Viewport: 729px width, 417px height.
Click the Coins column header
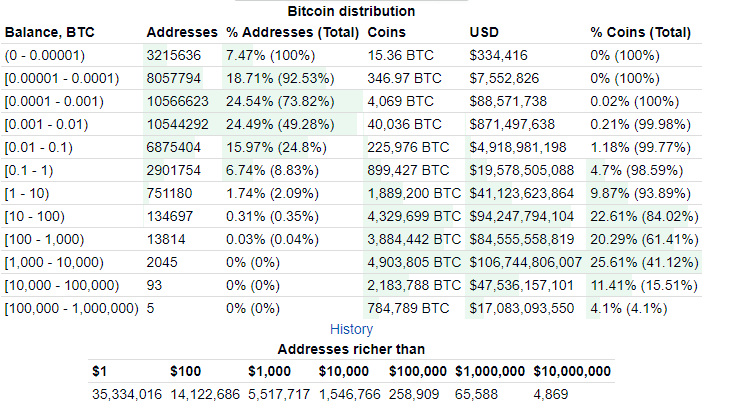coord(387,32)
